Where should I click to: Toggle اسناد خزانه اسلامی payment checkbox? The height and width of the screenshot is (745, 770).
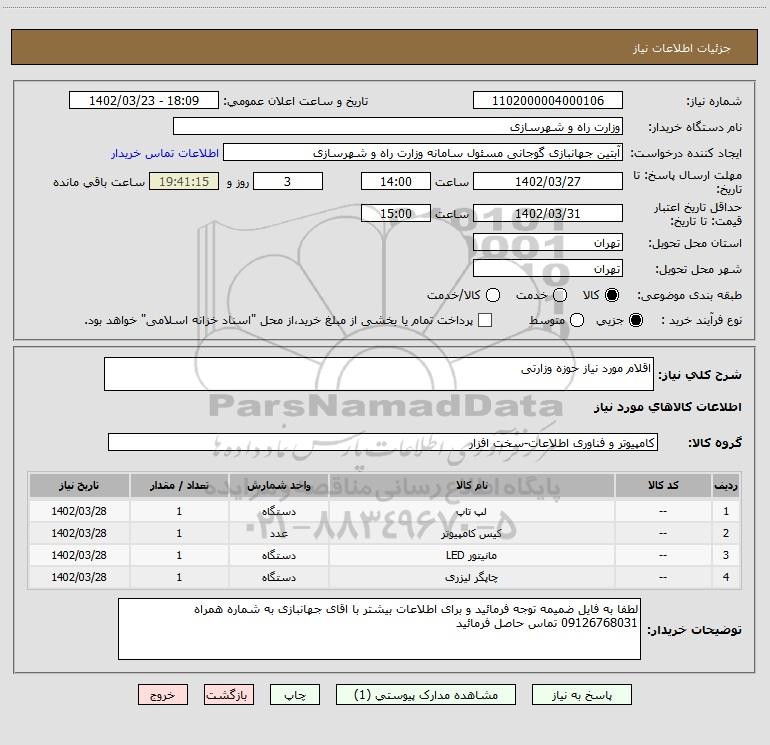[485, 320]
